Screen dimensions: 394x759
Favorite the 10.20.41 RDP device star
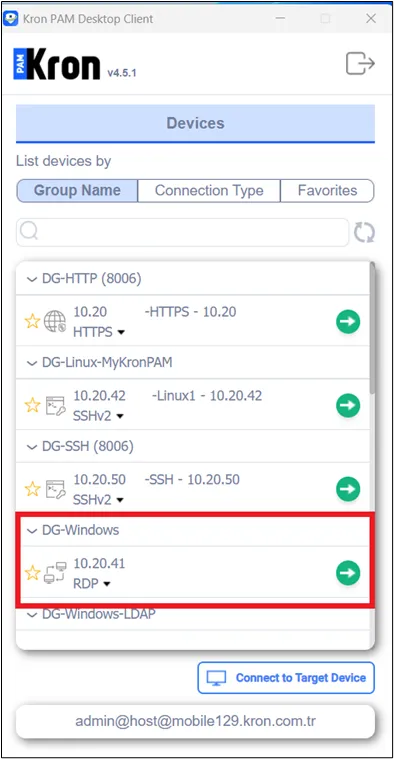pos(32,573)
